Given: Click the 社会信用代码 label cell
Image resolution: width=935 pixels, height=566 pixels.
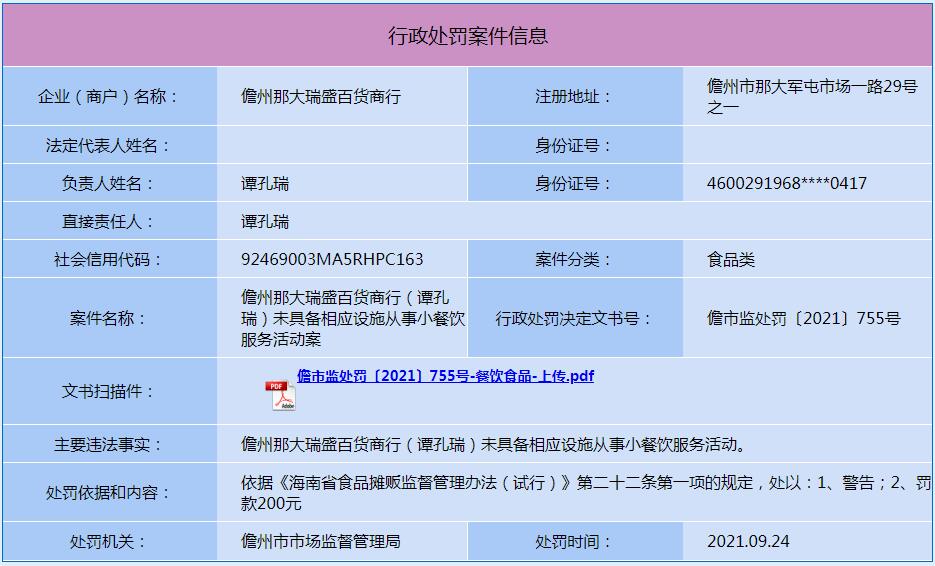Looking at the screenshot, I should (x=109, y=259).
